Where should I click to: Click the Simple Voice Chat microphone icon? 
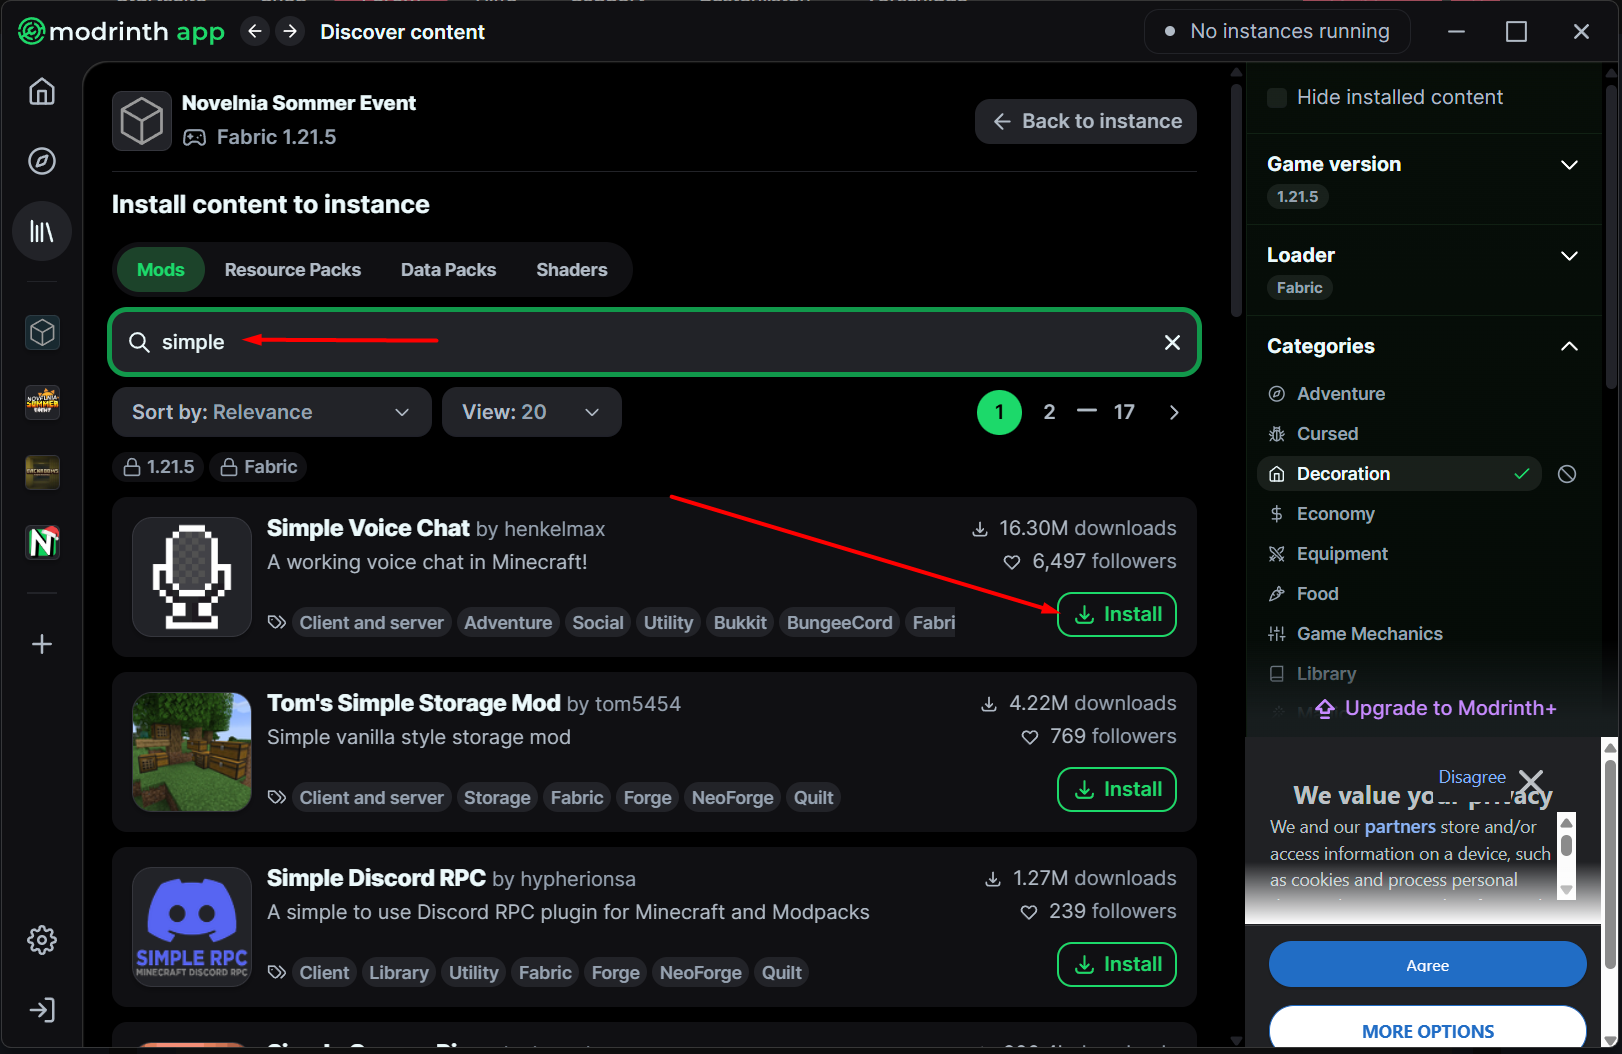pos(192,577)
